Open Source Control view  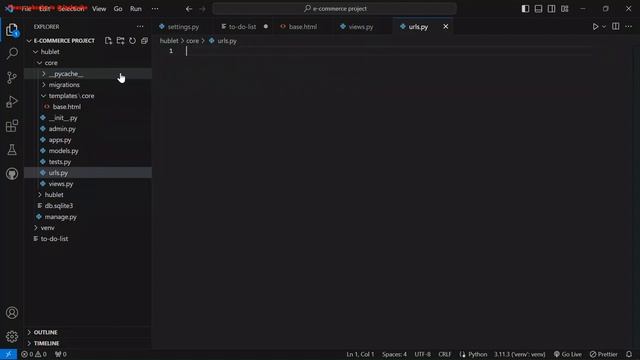[12, 78]
